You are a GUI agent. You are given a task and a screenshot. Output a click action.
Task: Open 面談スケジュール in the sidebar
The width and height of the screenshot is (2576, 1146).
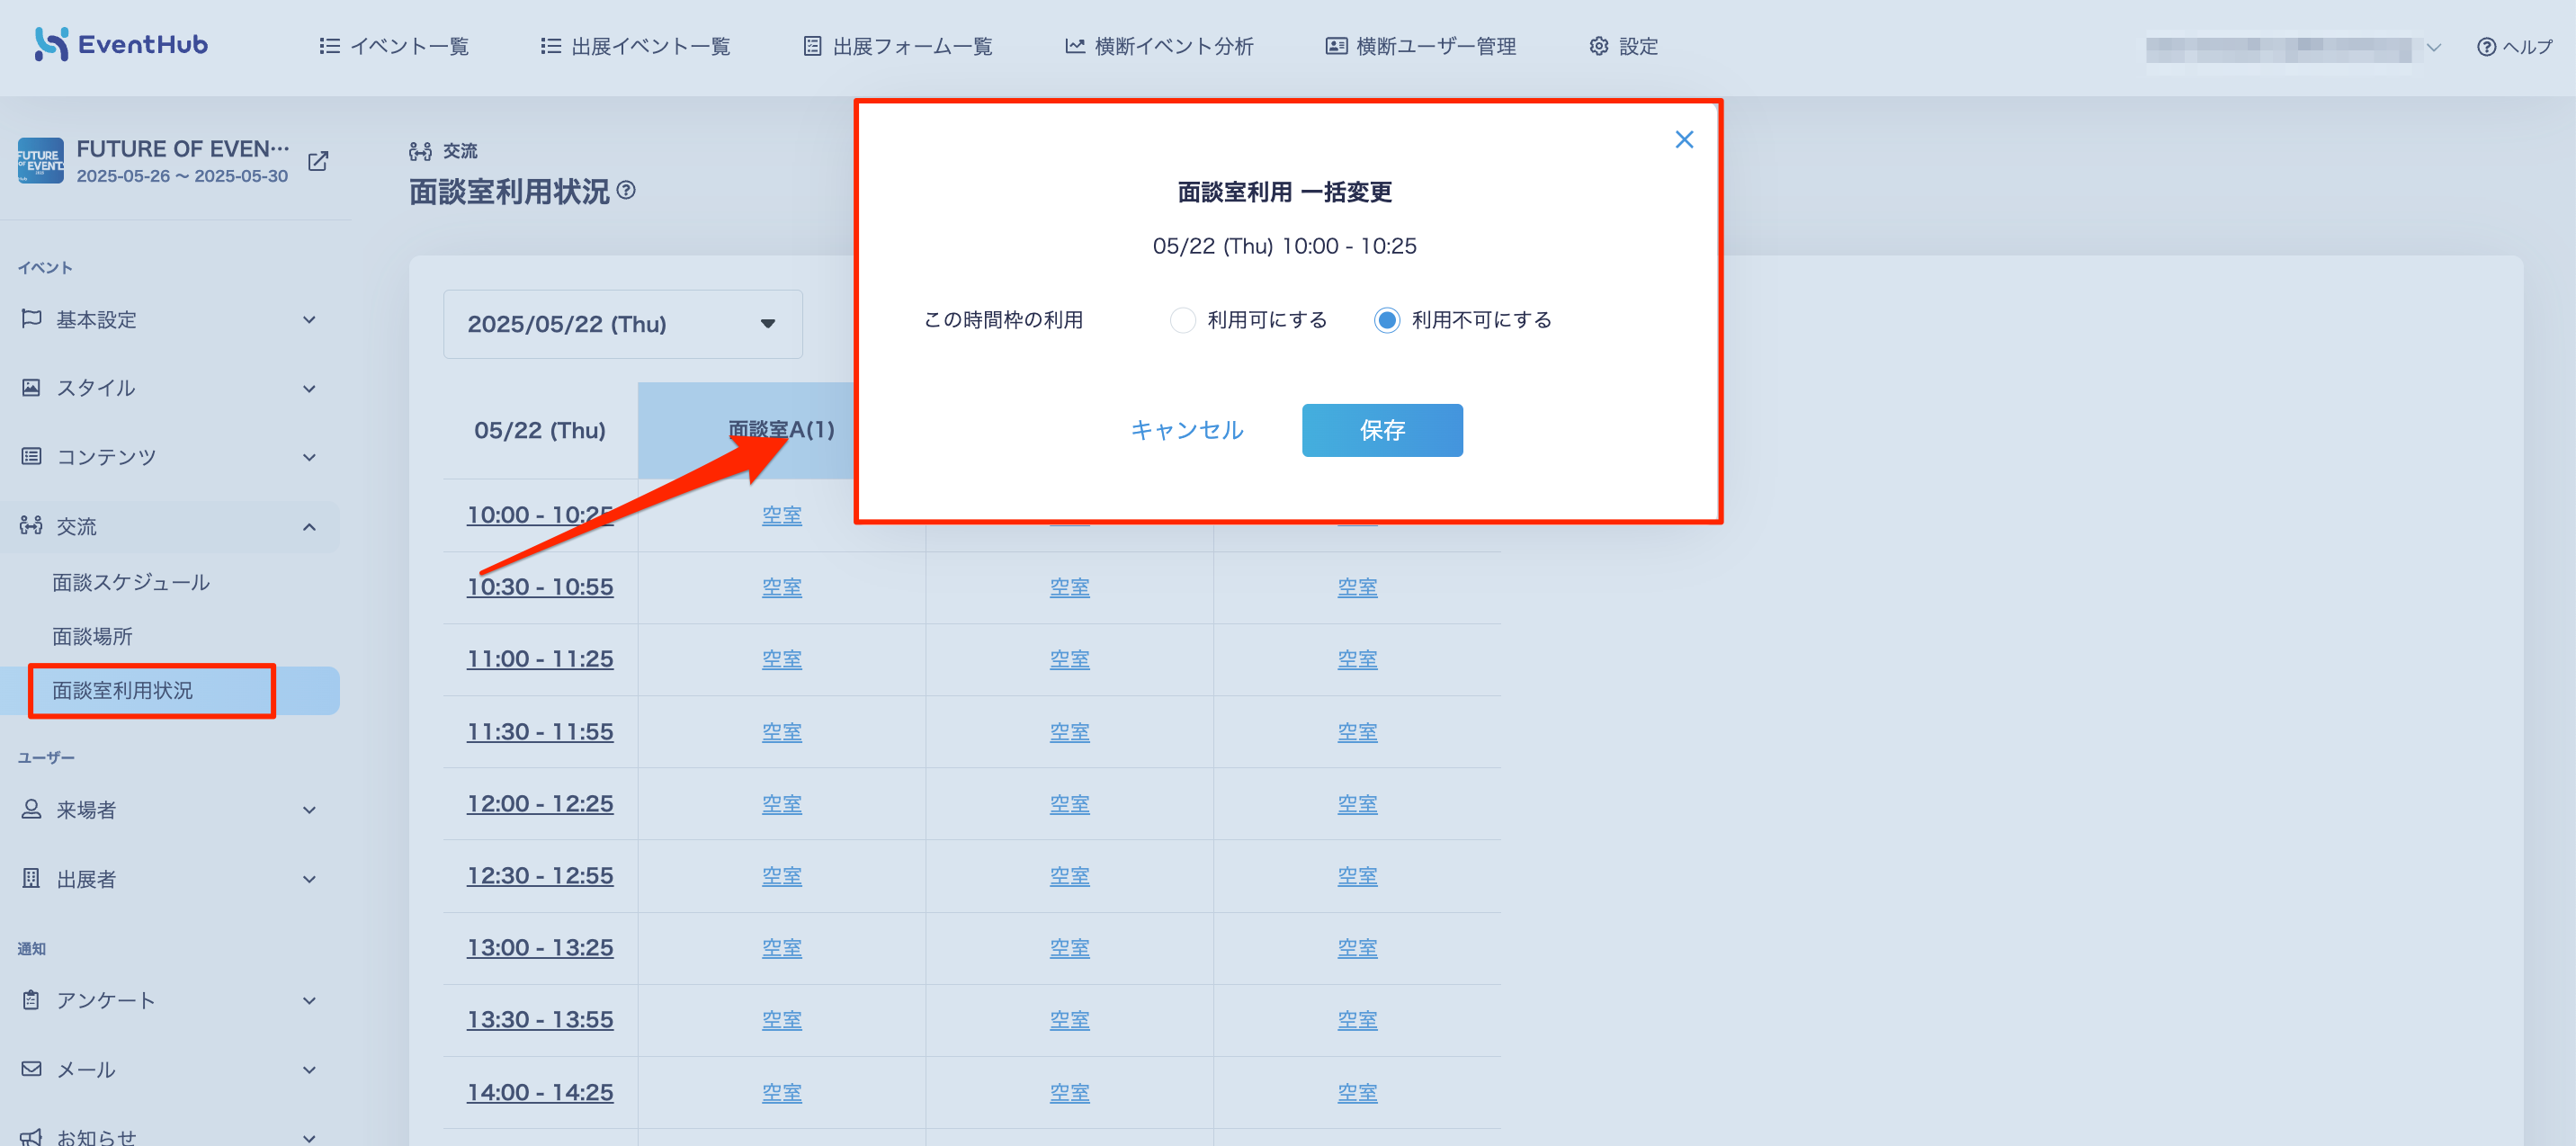[131, 582]
